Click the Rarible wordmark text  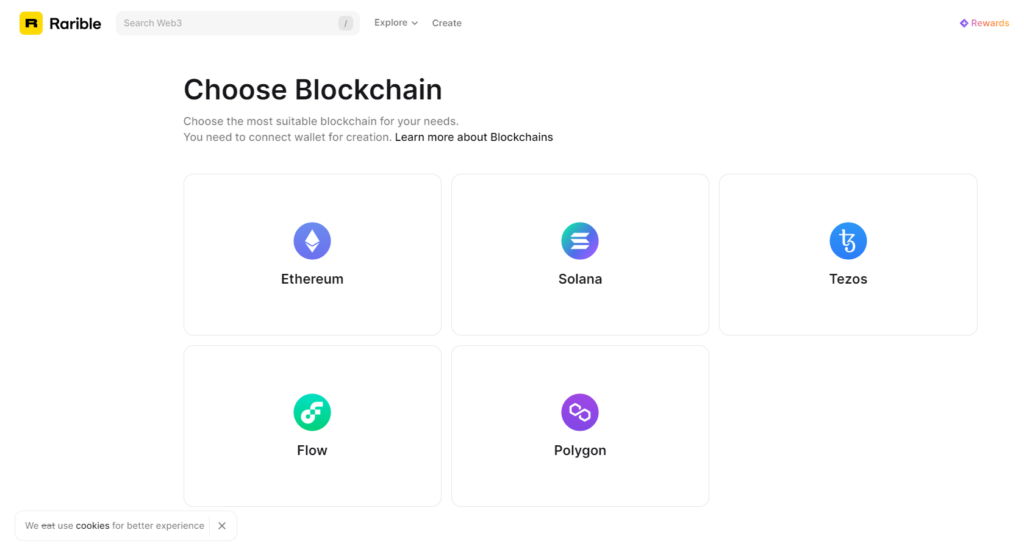75,24
